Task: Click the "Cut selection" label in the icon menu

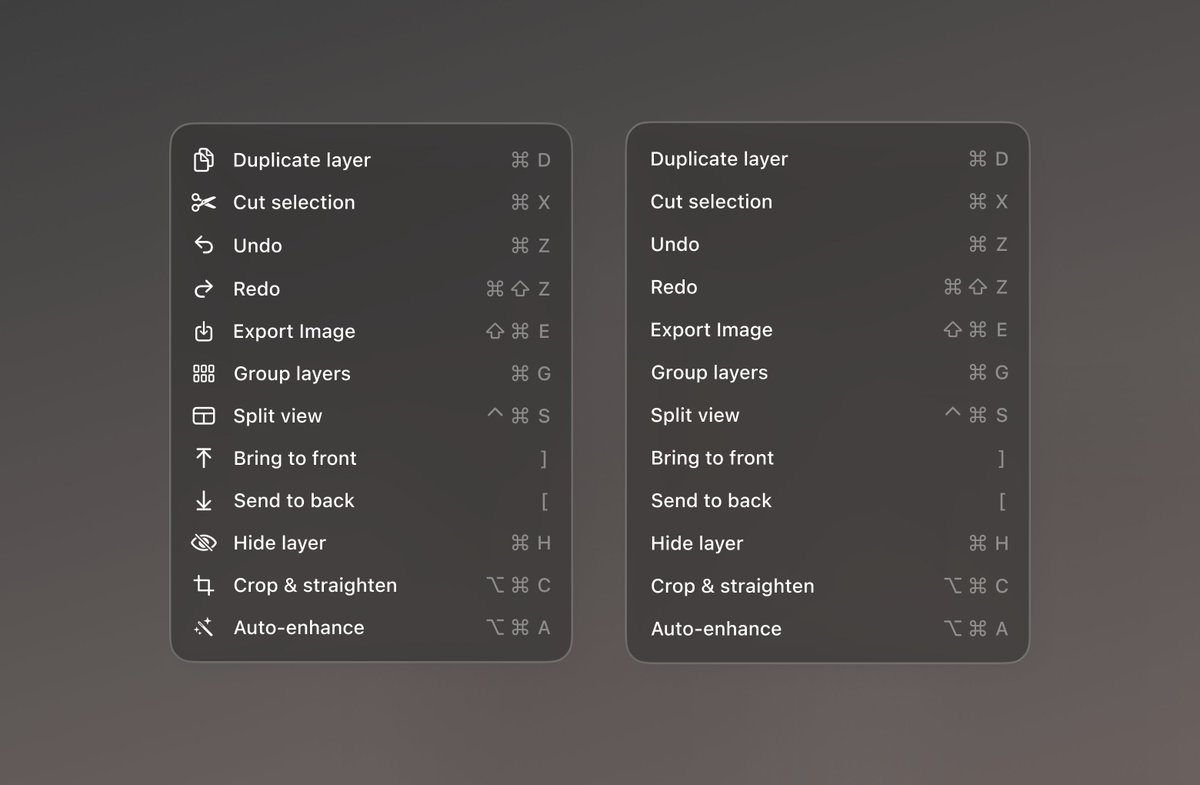Action: (294, 203)
